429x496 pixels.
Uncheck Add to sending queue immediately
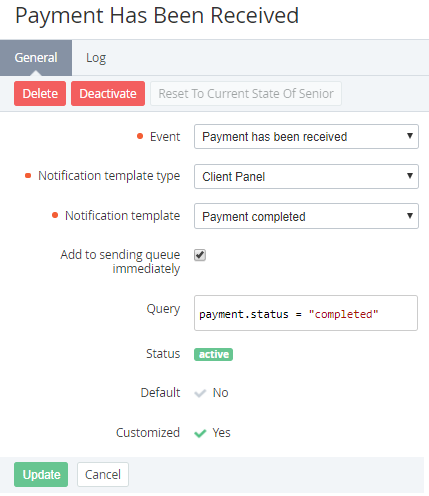(x=200, y=255)
